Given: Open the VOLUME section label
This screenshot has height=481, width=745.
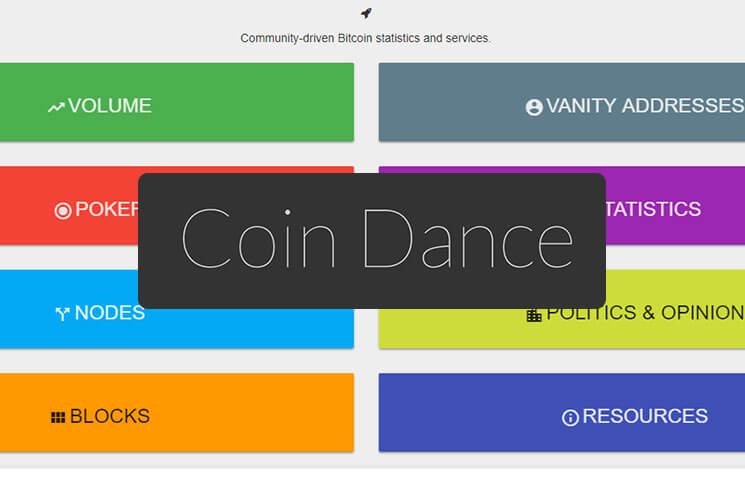Looking at the screenshot, I should (x=110, y=106).
